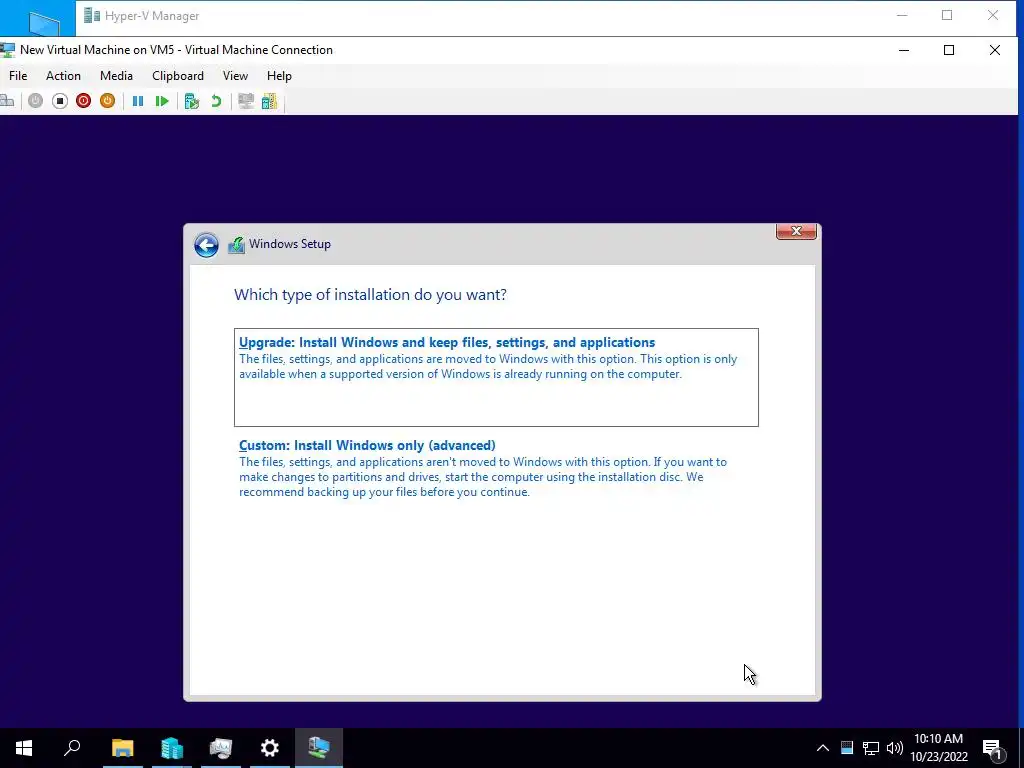The width and height of the screenshot is (1024, 768).
Task: Open File Explorer from taskbar
Action: (x=122, y=748)
